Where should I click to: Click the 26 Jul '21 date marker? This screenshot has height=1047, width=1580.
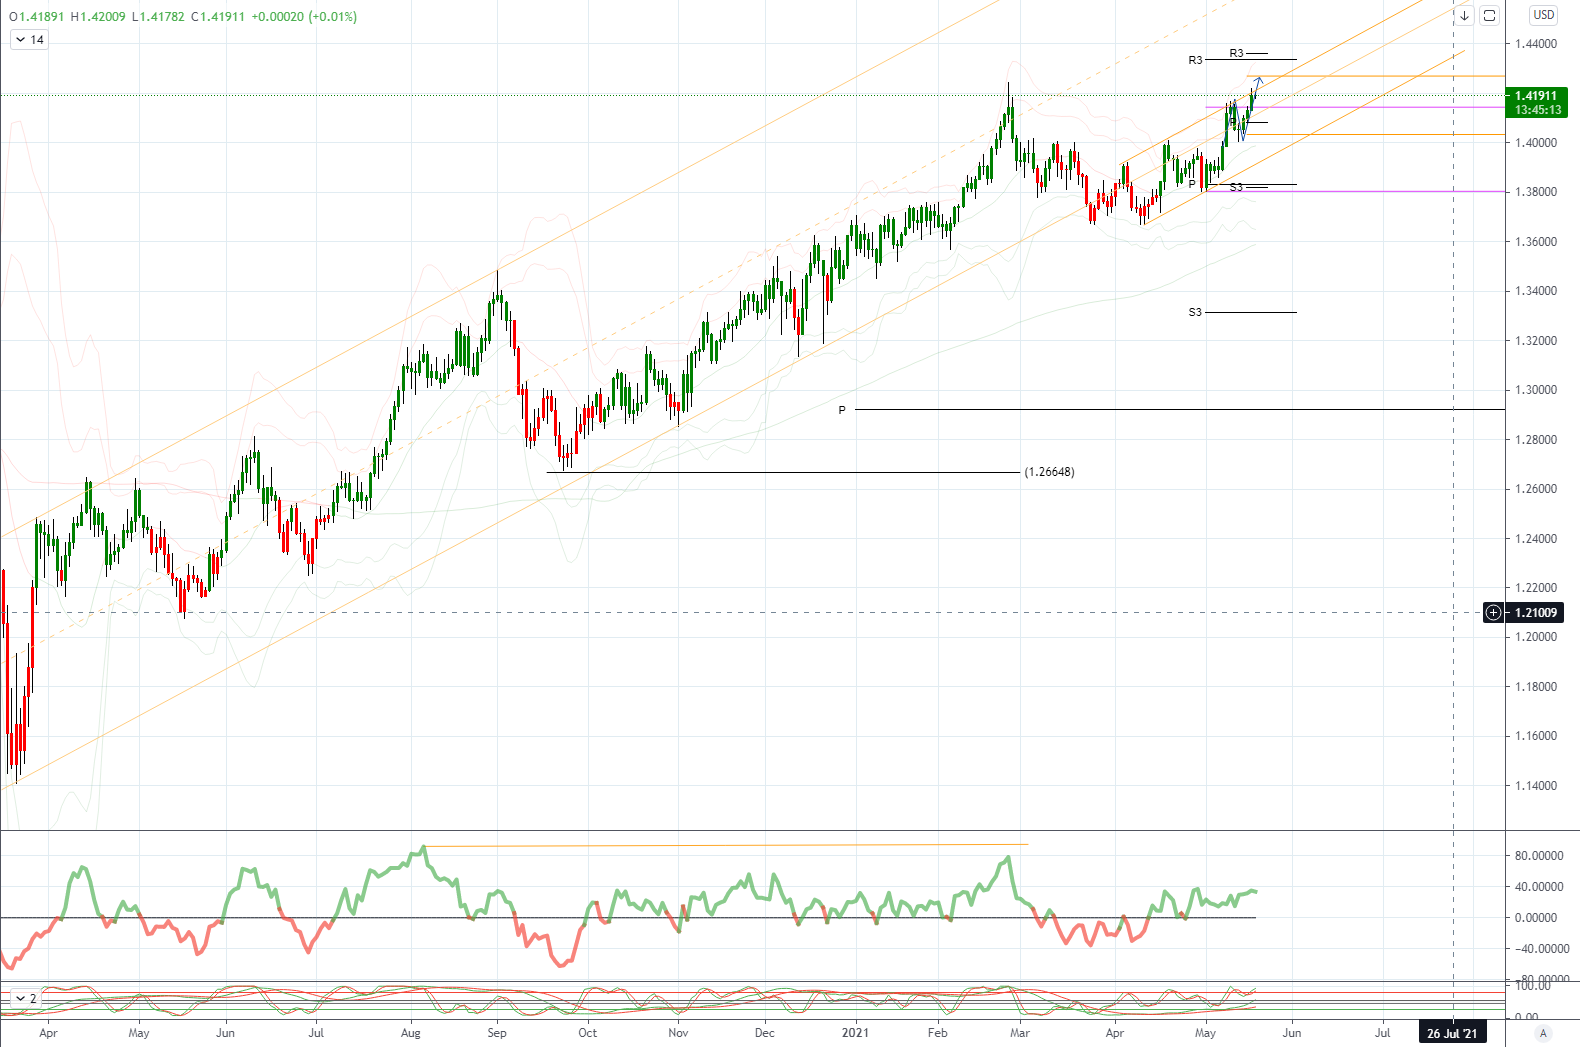[x=1452, y=1033]
